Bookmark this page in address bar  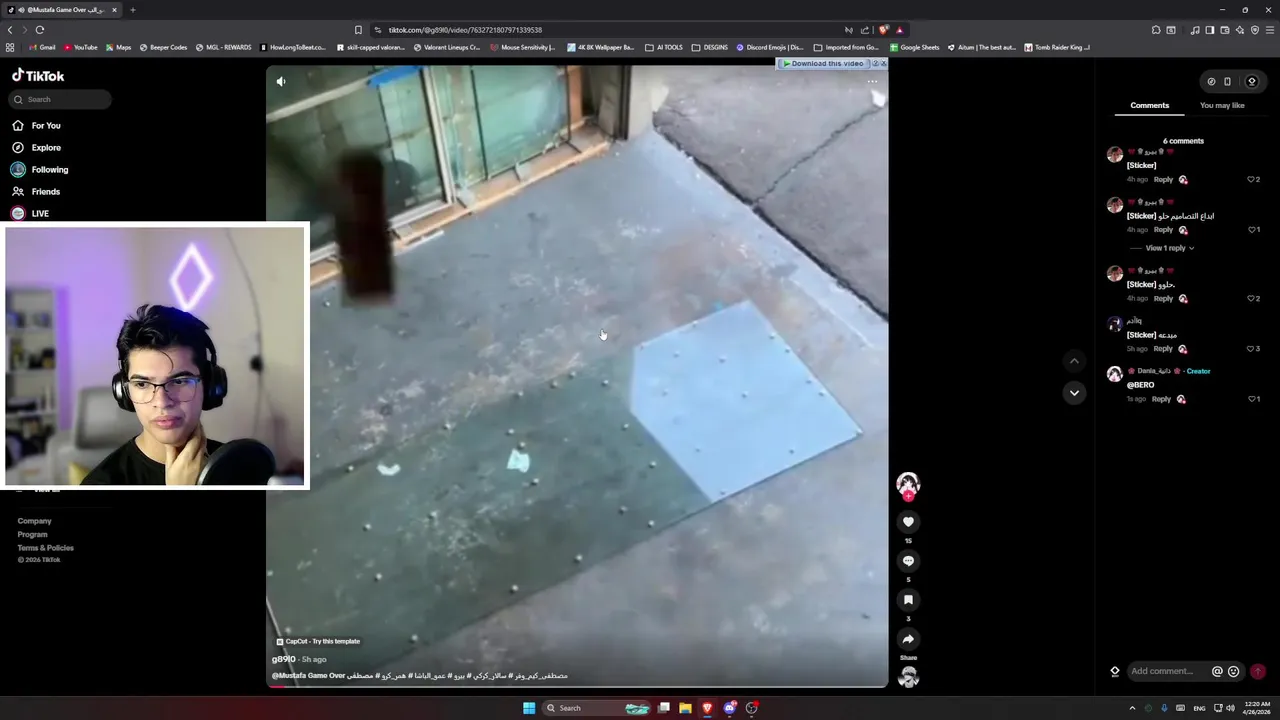[358, 30]
